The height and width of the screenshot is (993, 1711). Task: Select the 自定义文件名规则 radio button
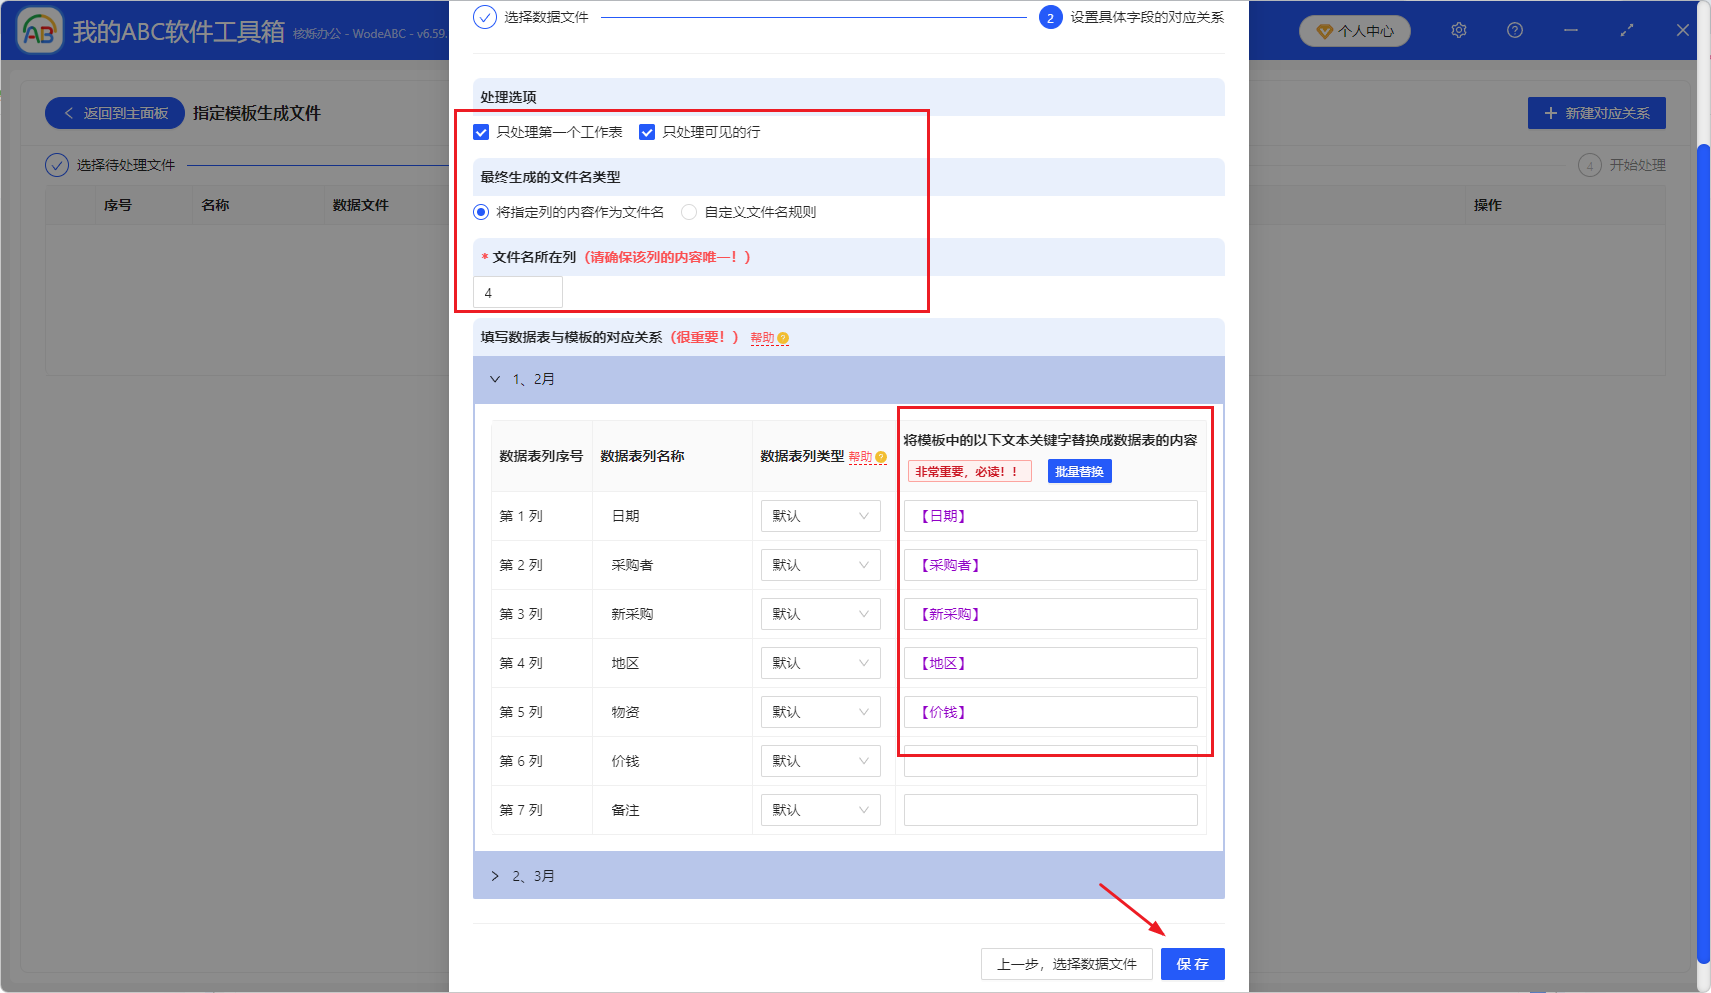688,211
